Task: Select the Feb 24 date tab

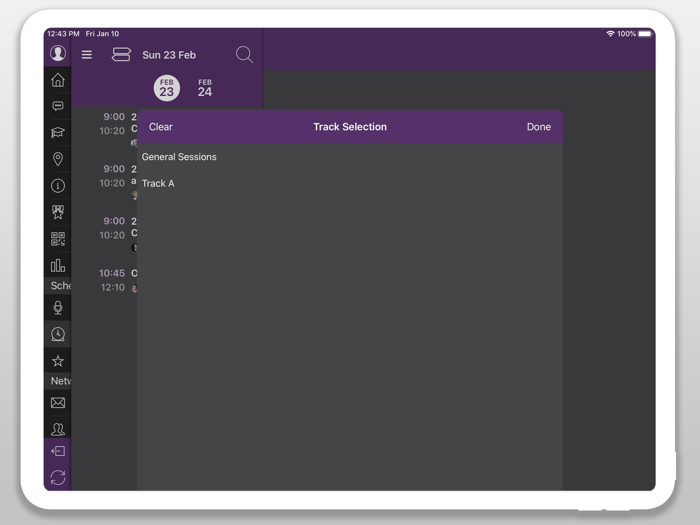Action: pos(205,88)
